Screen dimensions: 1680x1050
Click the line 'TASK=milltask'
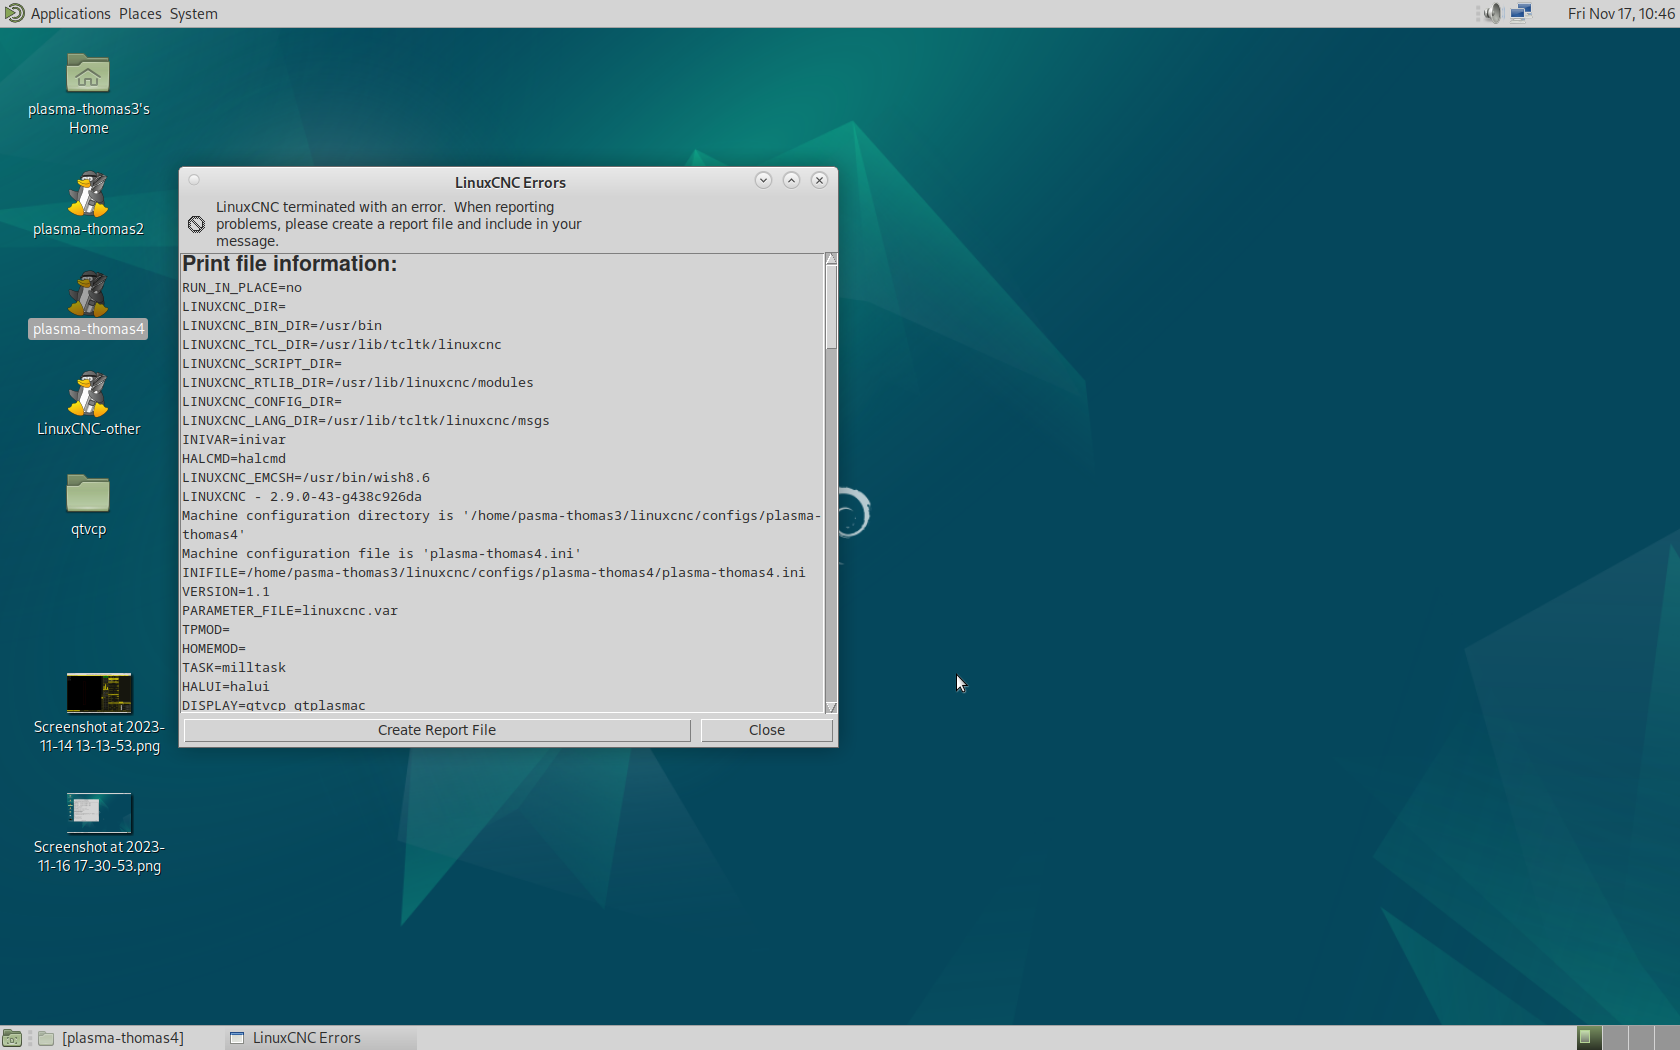tap(234, 668)
